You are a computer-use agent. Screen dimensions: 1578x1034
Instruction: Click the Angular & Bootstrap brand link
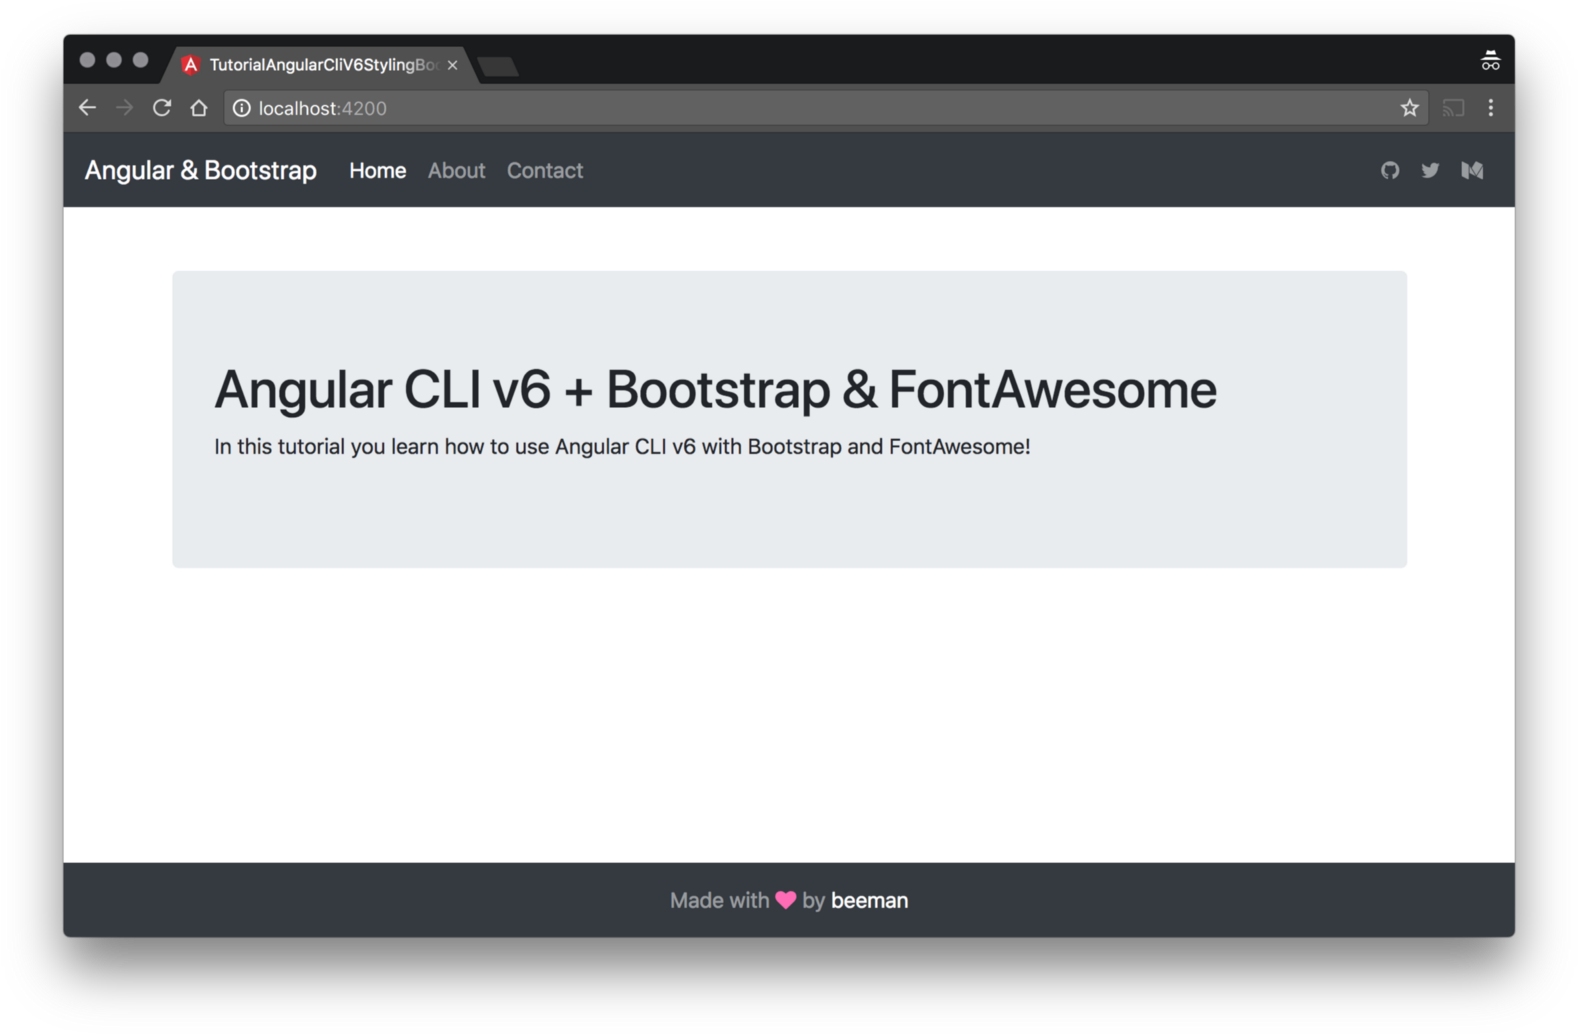[200, 171]
